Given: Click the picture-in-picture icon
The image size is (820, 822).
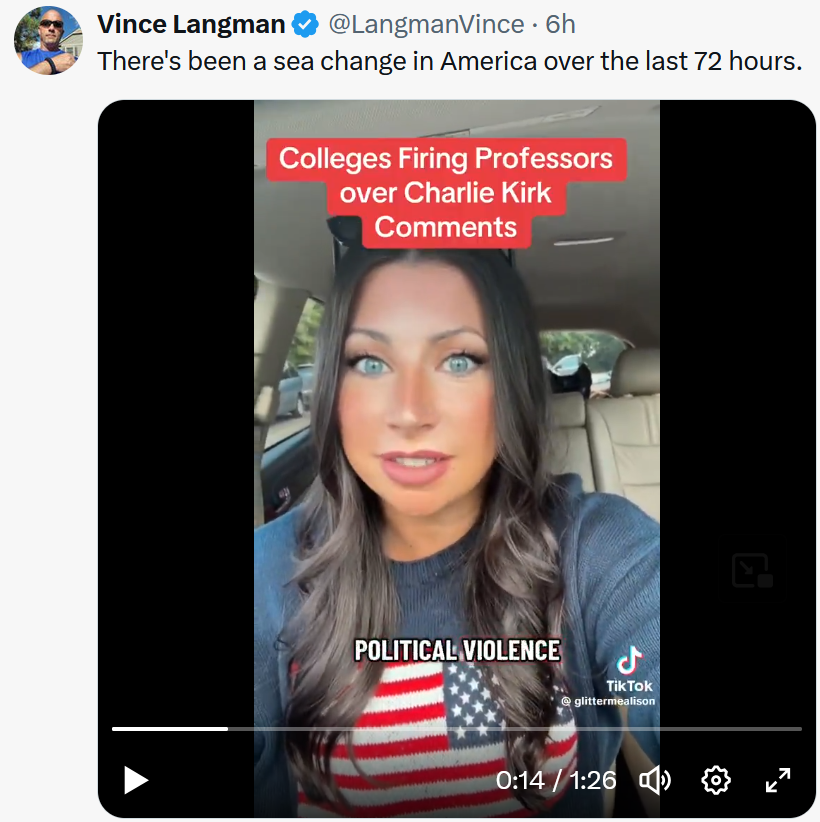Looking at the screenshot, I should (x=752, y=570).
